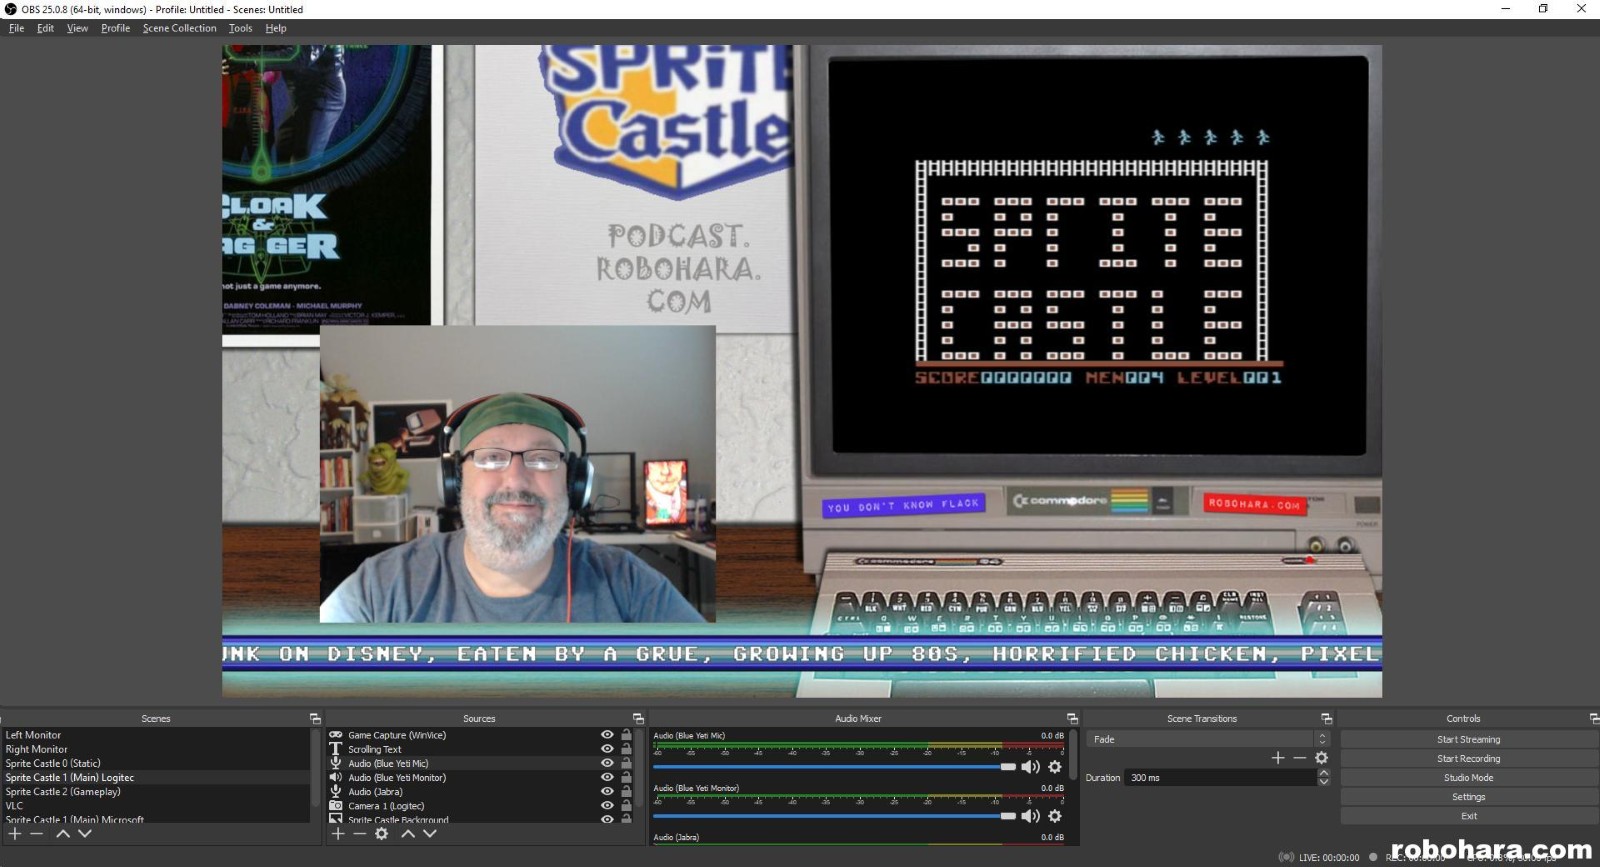Image resolution: width=1600 pixels, height=867 pixels.
Task: Remove the selected source with minus icon
Action: point(360,833)
